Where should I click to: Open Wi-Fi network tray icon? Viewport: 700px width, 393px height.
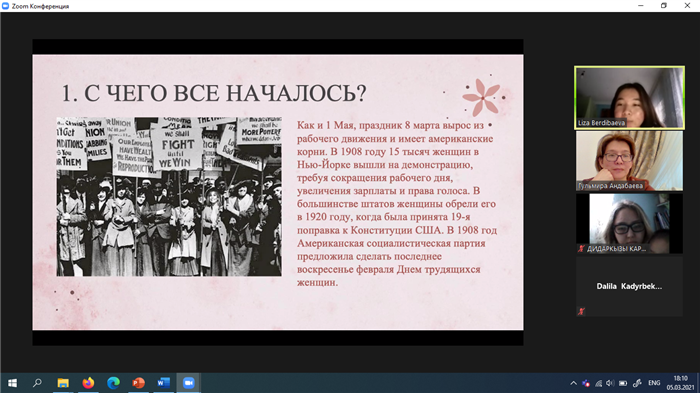pos(598,383)
